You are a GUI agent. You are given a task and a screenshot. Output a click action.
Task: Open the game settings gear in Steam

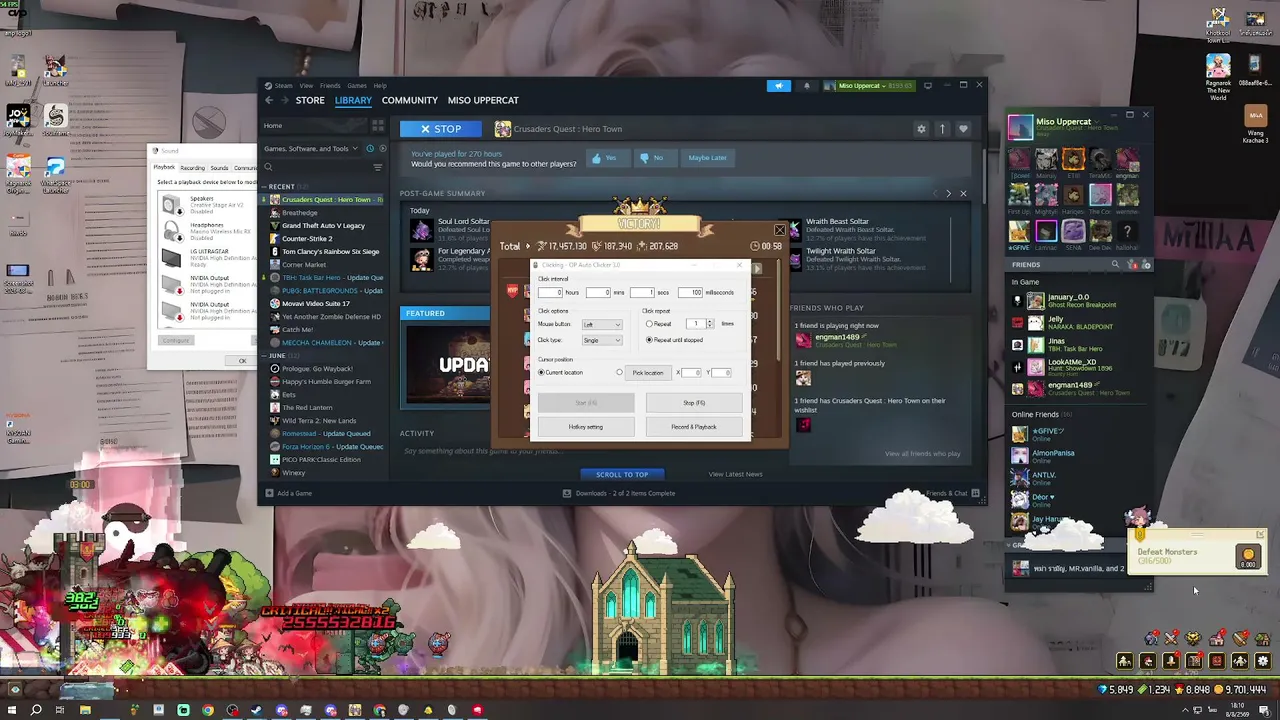click(x=921, y=129)
